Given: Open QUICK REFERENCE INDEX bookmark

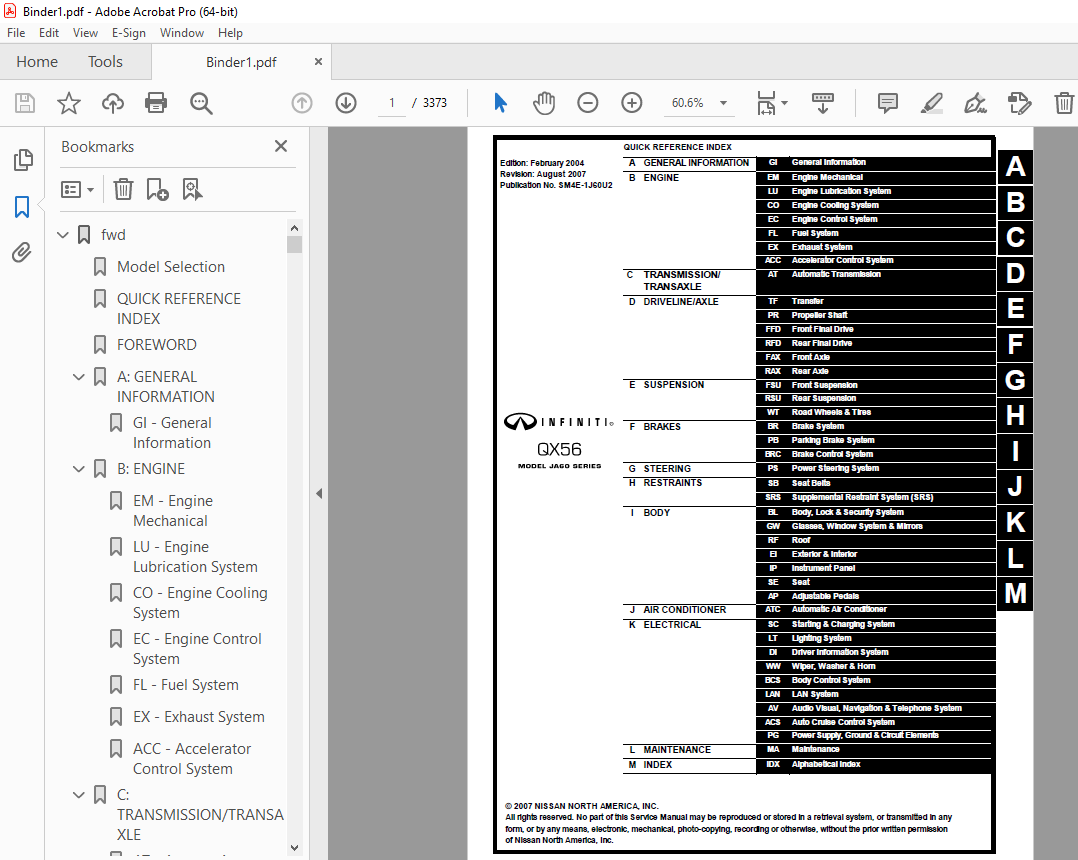Looking at the screenshot, I should click(179, 309).
